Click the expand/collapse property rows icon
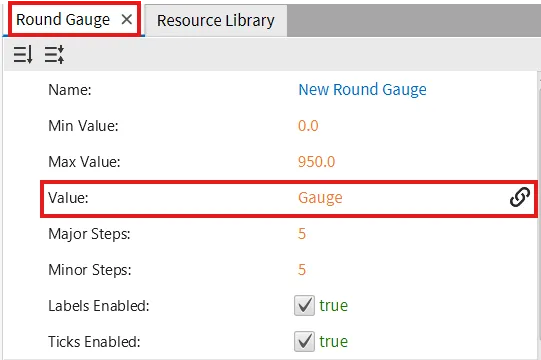541x360 pixels. point(54,54)
